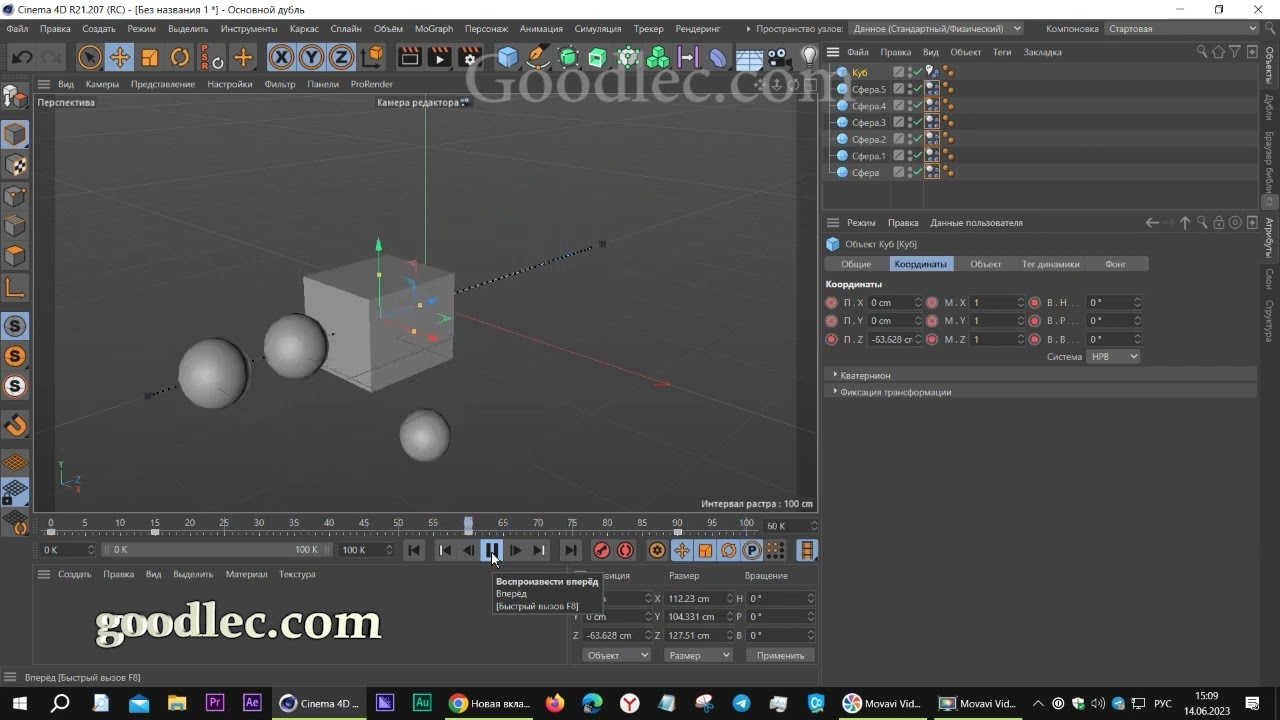Open the Создать menu in Material Manager
The height and width of the screenshot is (720, 1280).
click(74, 574)
